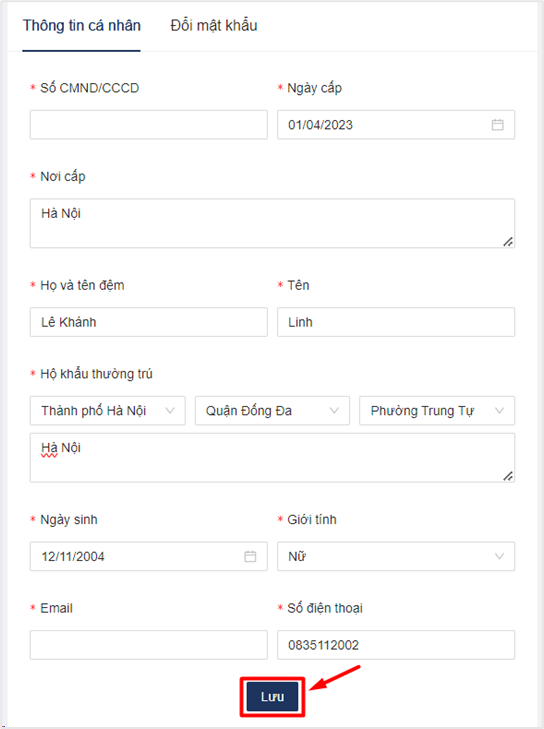Grab the resize handle of Nơi cấp textarea

click(x=508, y=241)
